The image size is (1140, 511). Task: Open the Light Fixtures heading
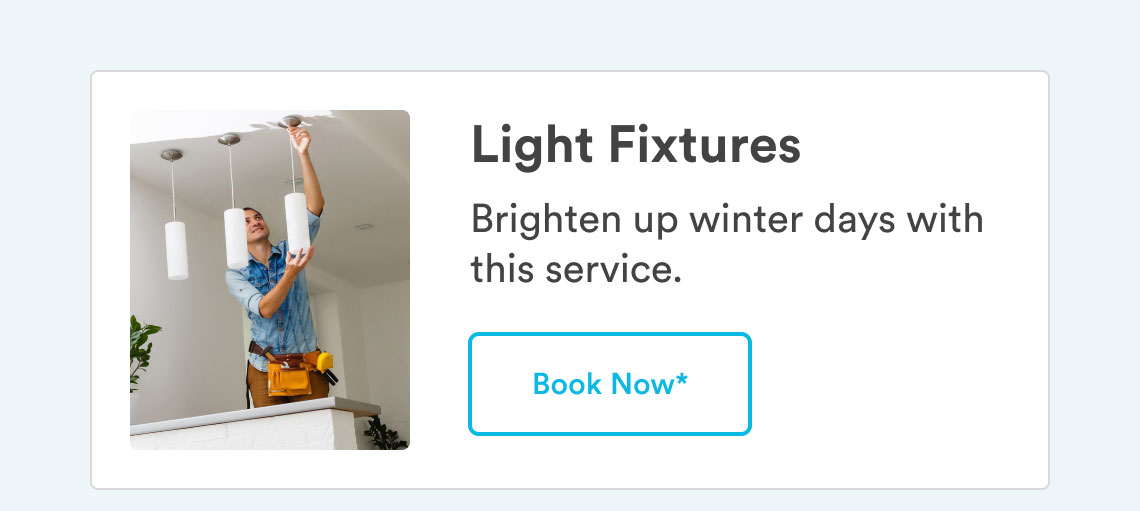click(x=635, y=145)
